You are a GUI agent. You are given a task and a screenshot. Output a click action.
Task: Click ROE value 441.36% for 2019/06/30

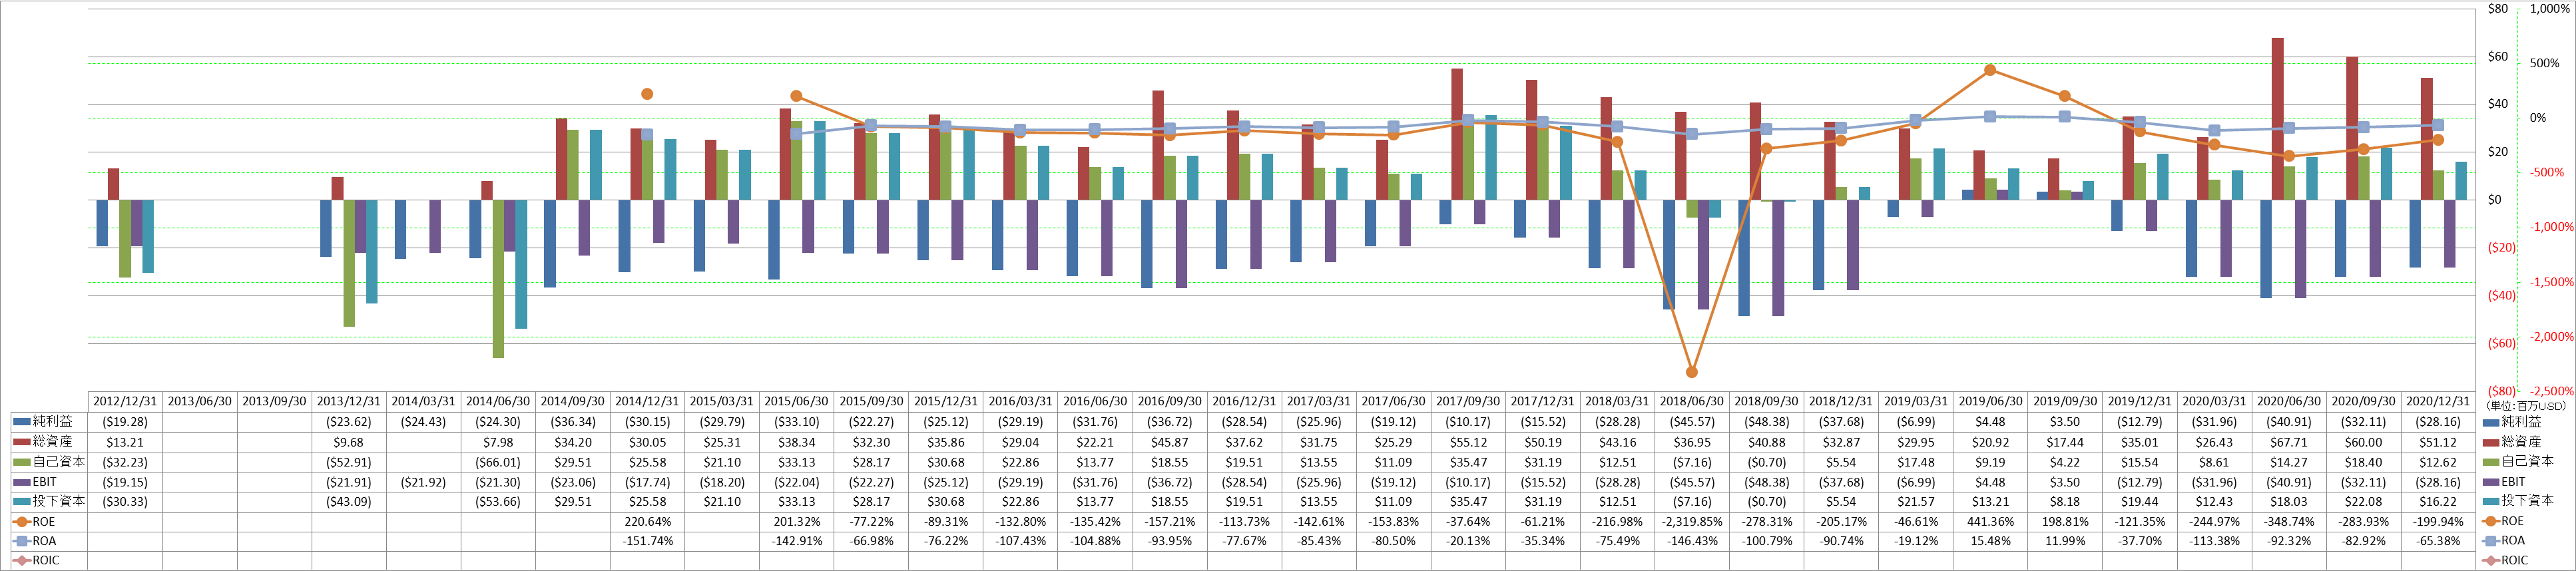(1991, 521)
